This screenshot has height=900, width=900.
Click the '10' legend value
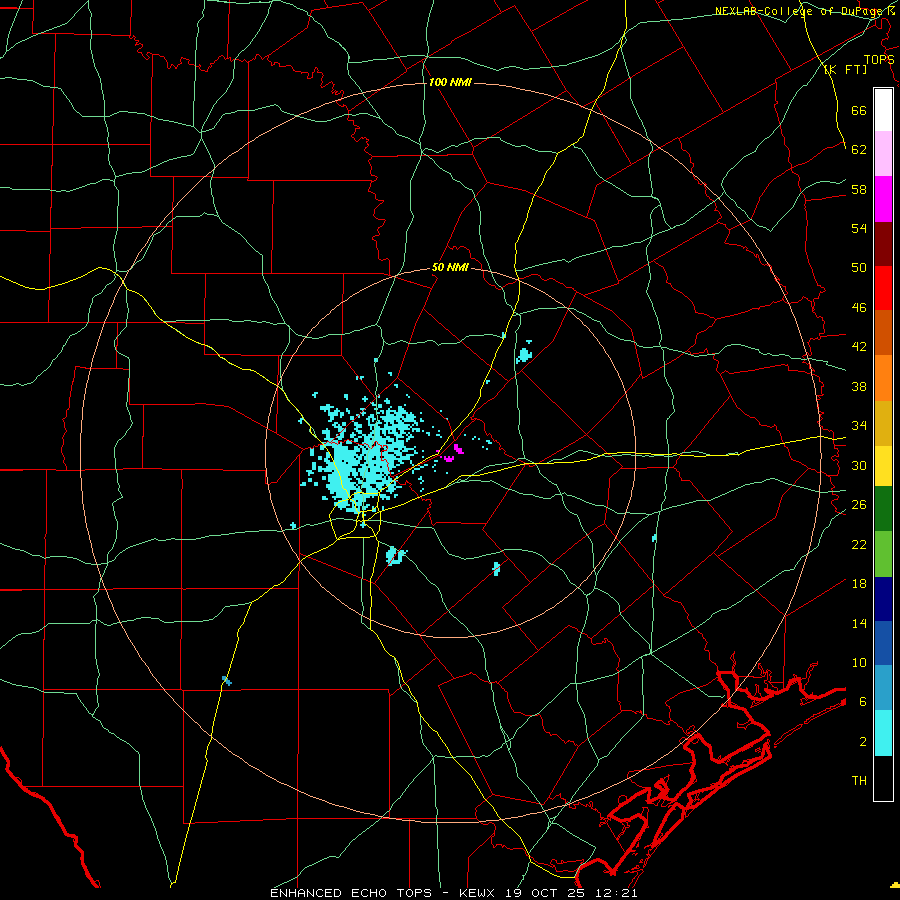859,662
